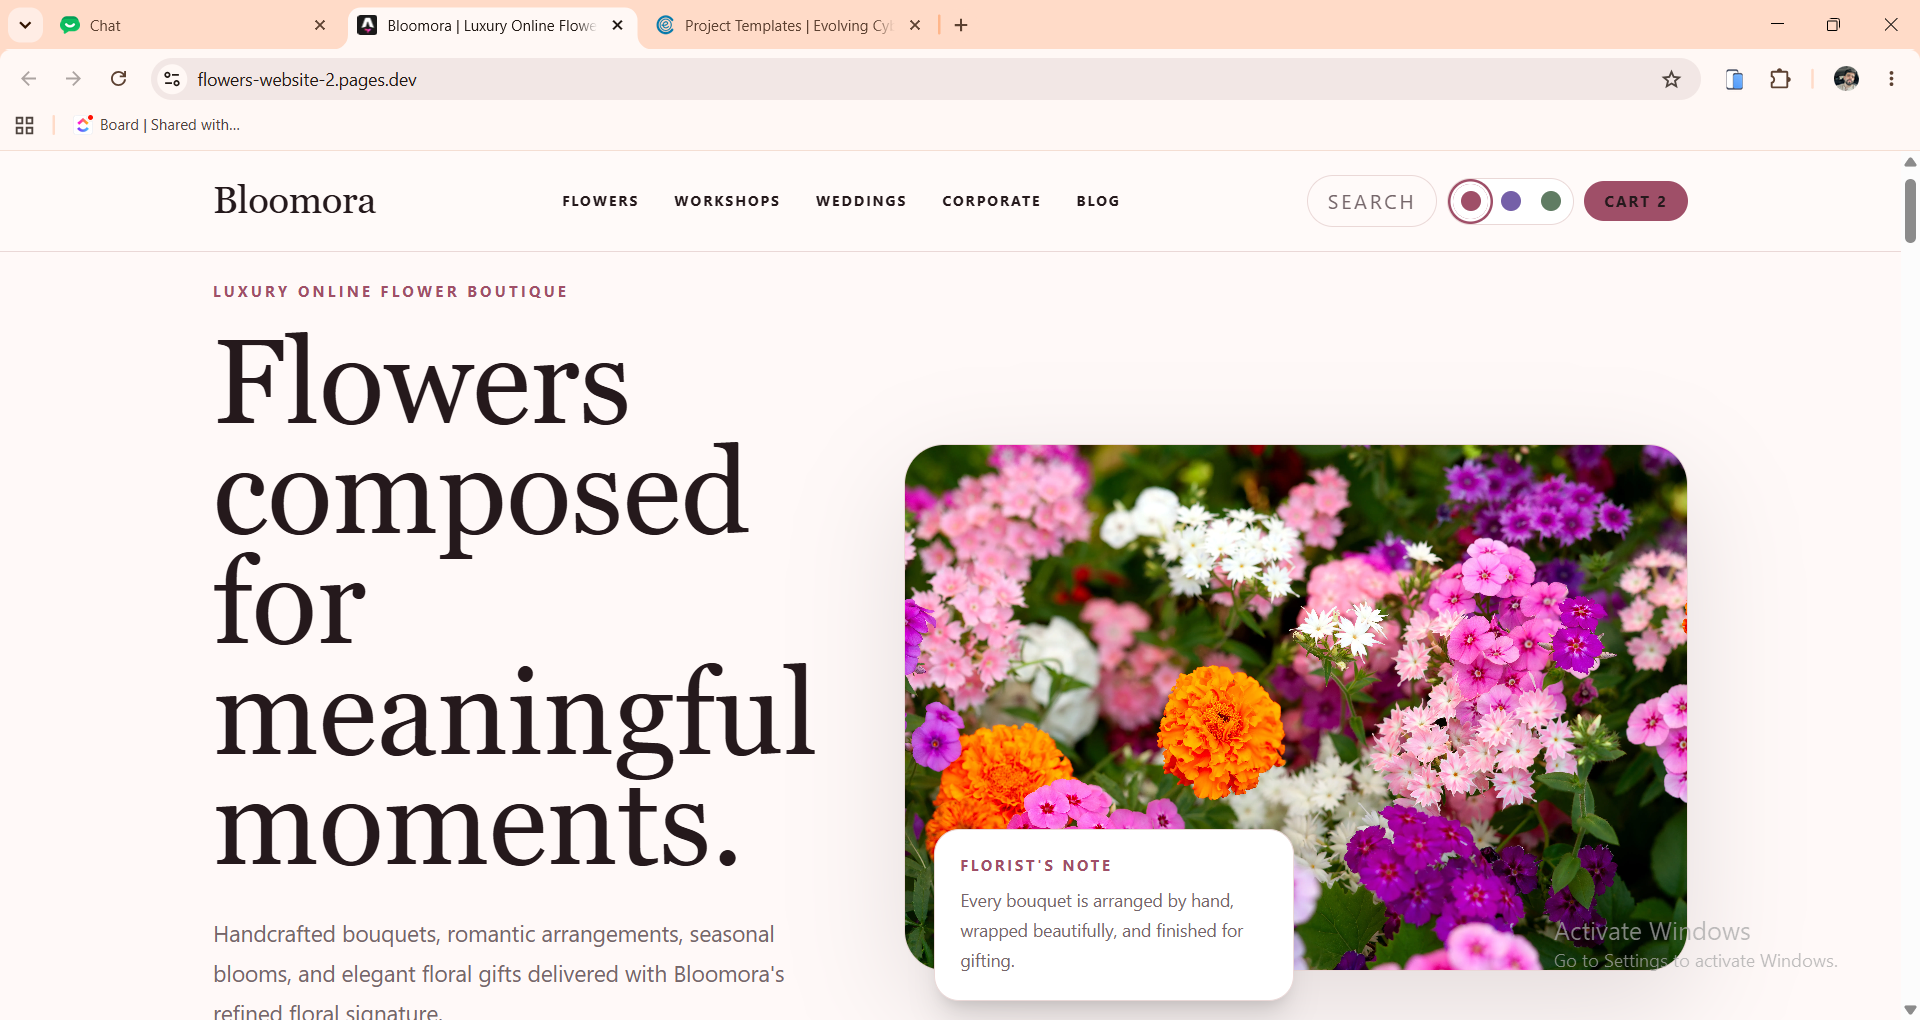Image resolution: width=1920 pixels, height=1020 pixels.
Task: Minimize the browser window
Action: click(1777, 25)
